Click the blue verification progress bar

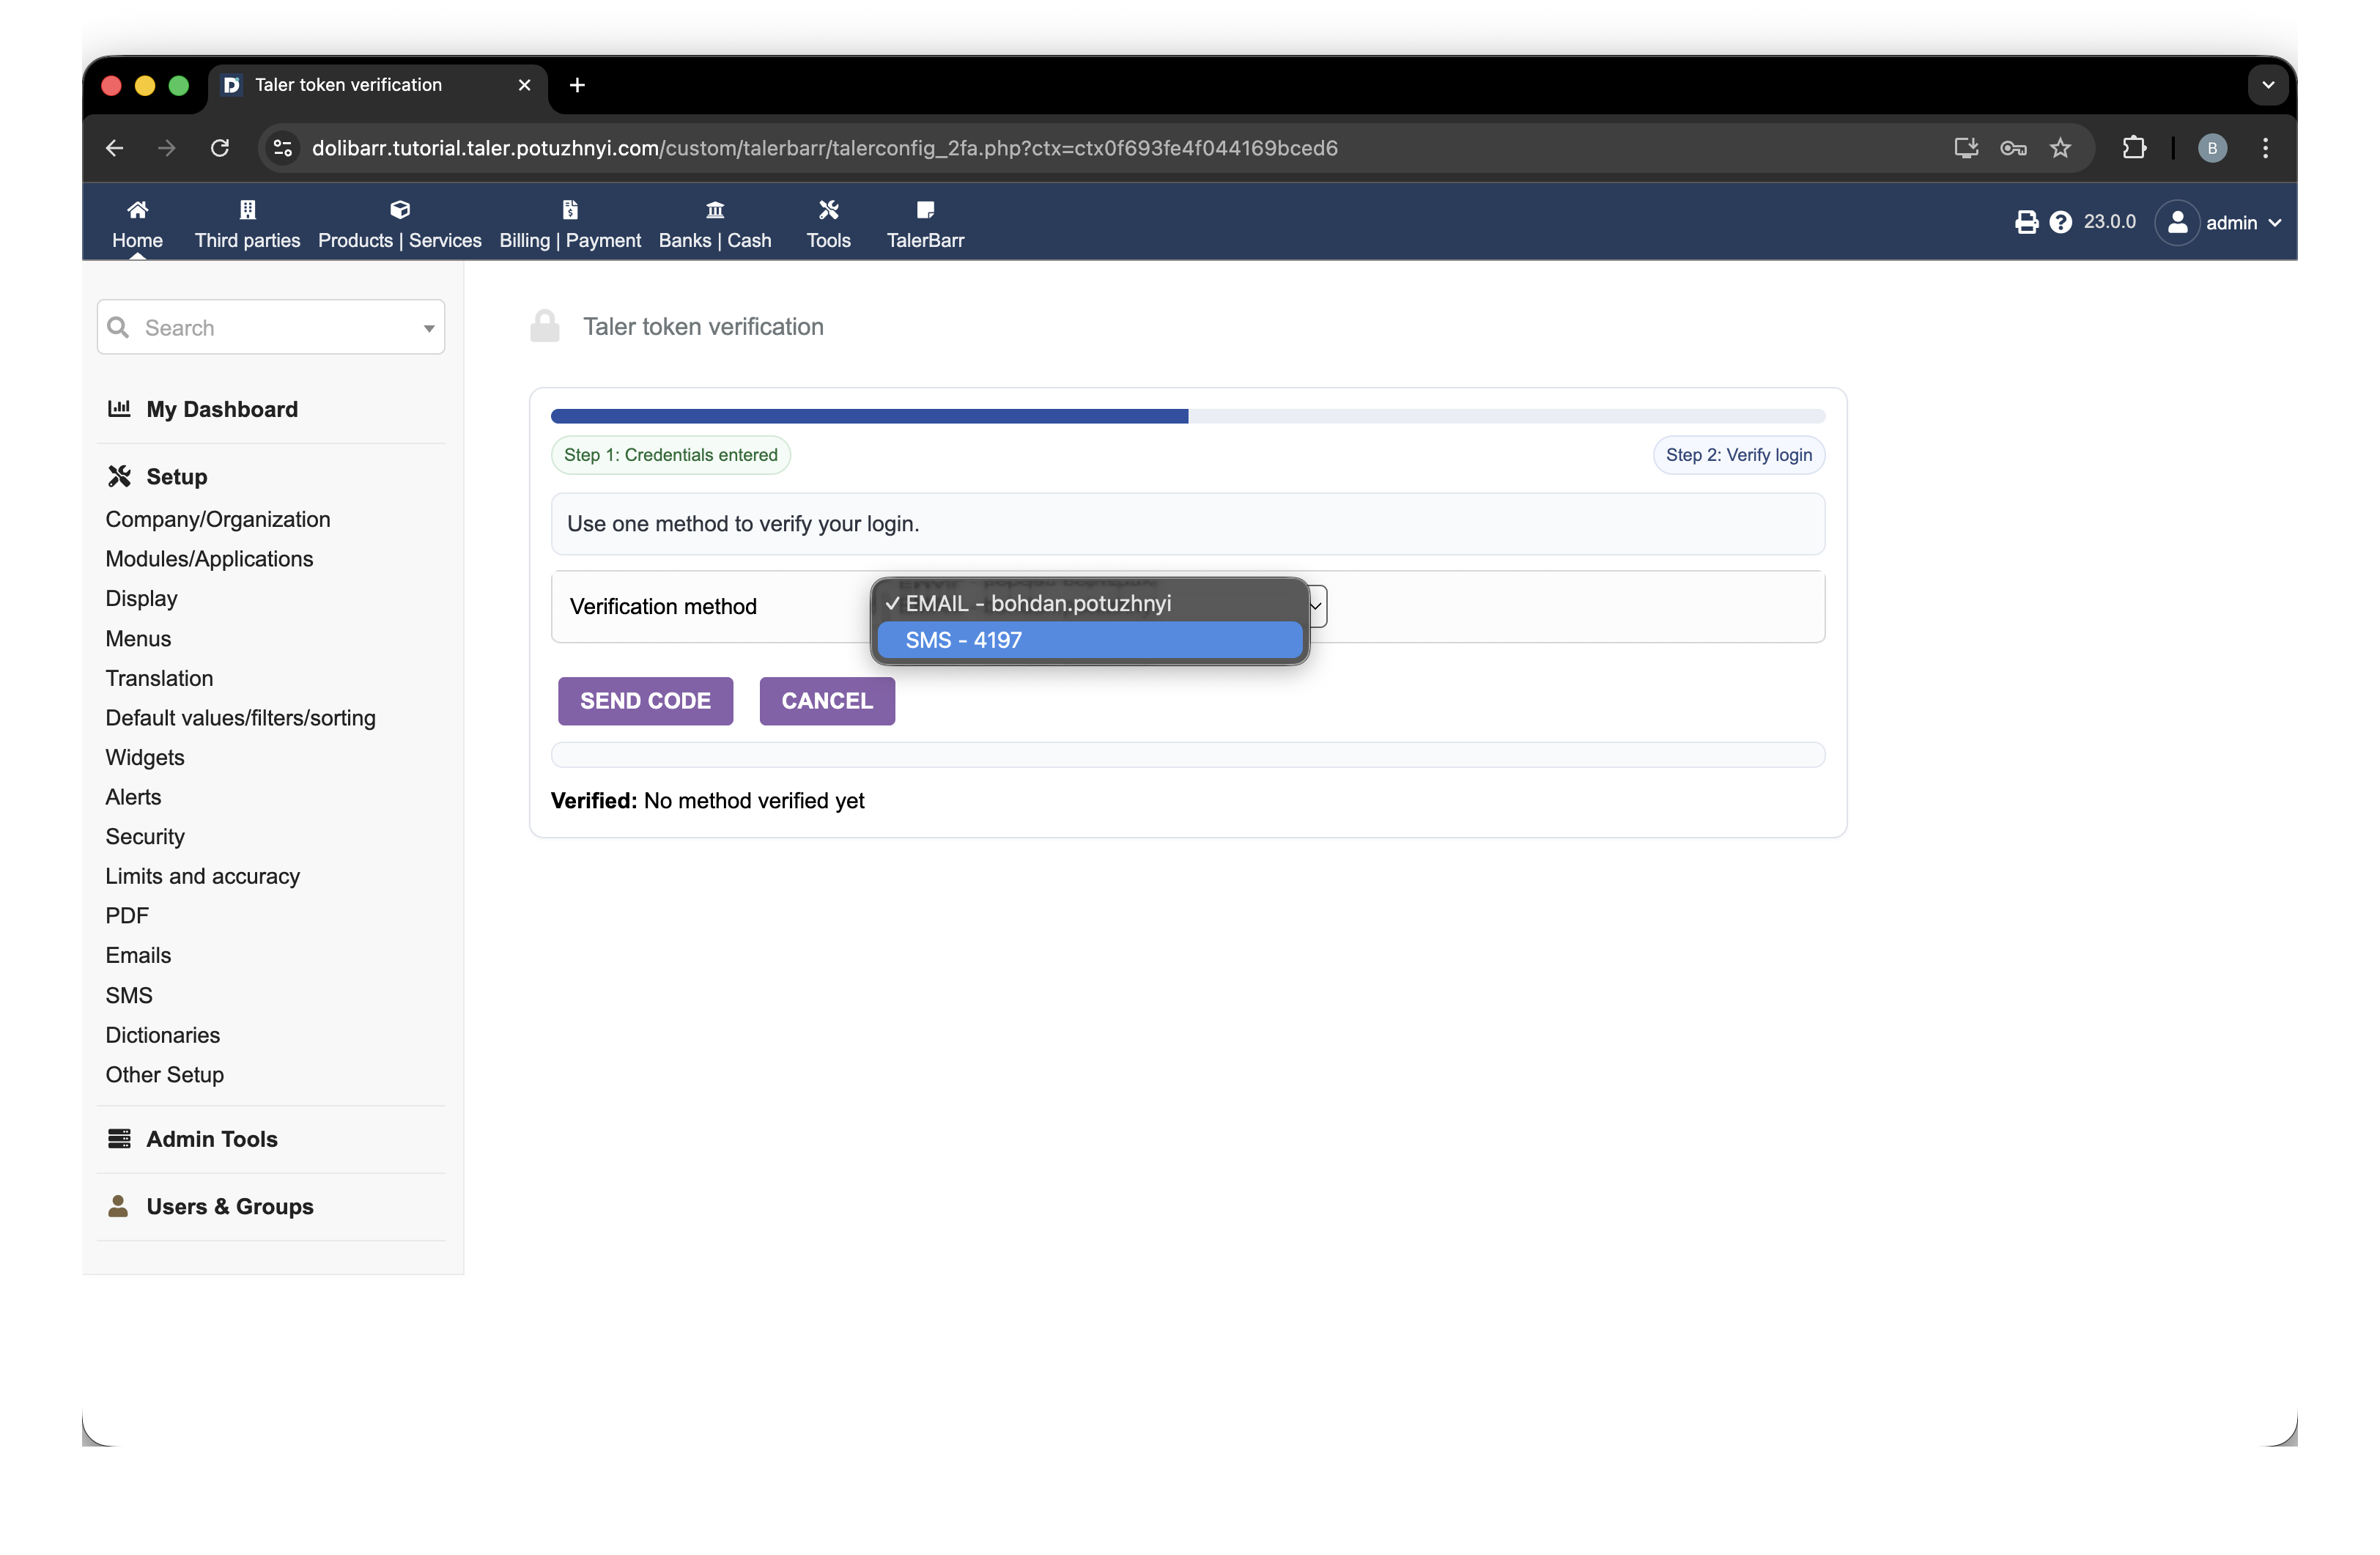[x=868, y=416]
